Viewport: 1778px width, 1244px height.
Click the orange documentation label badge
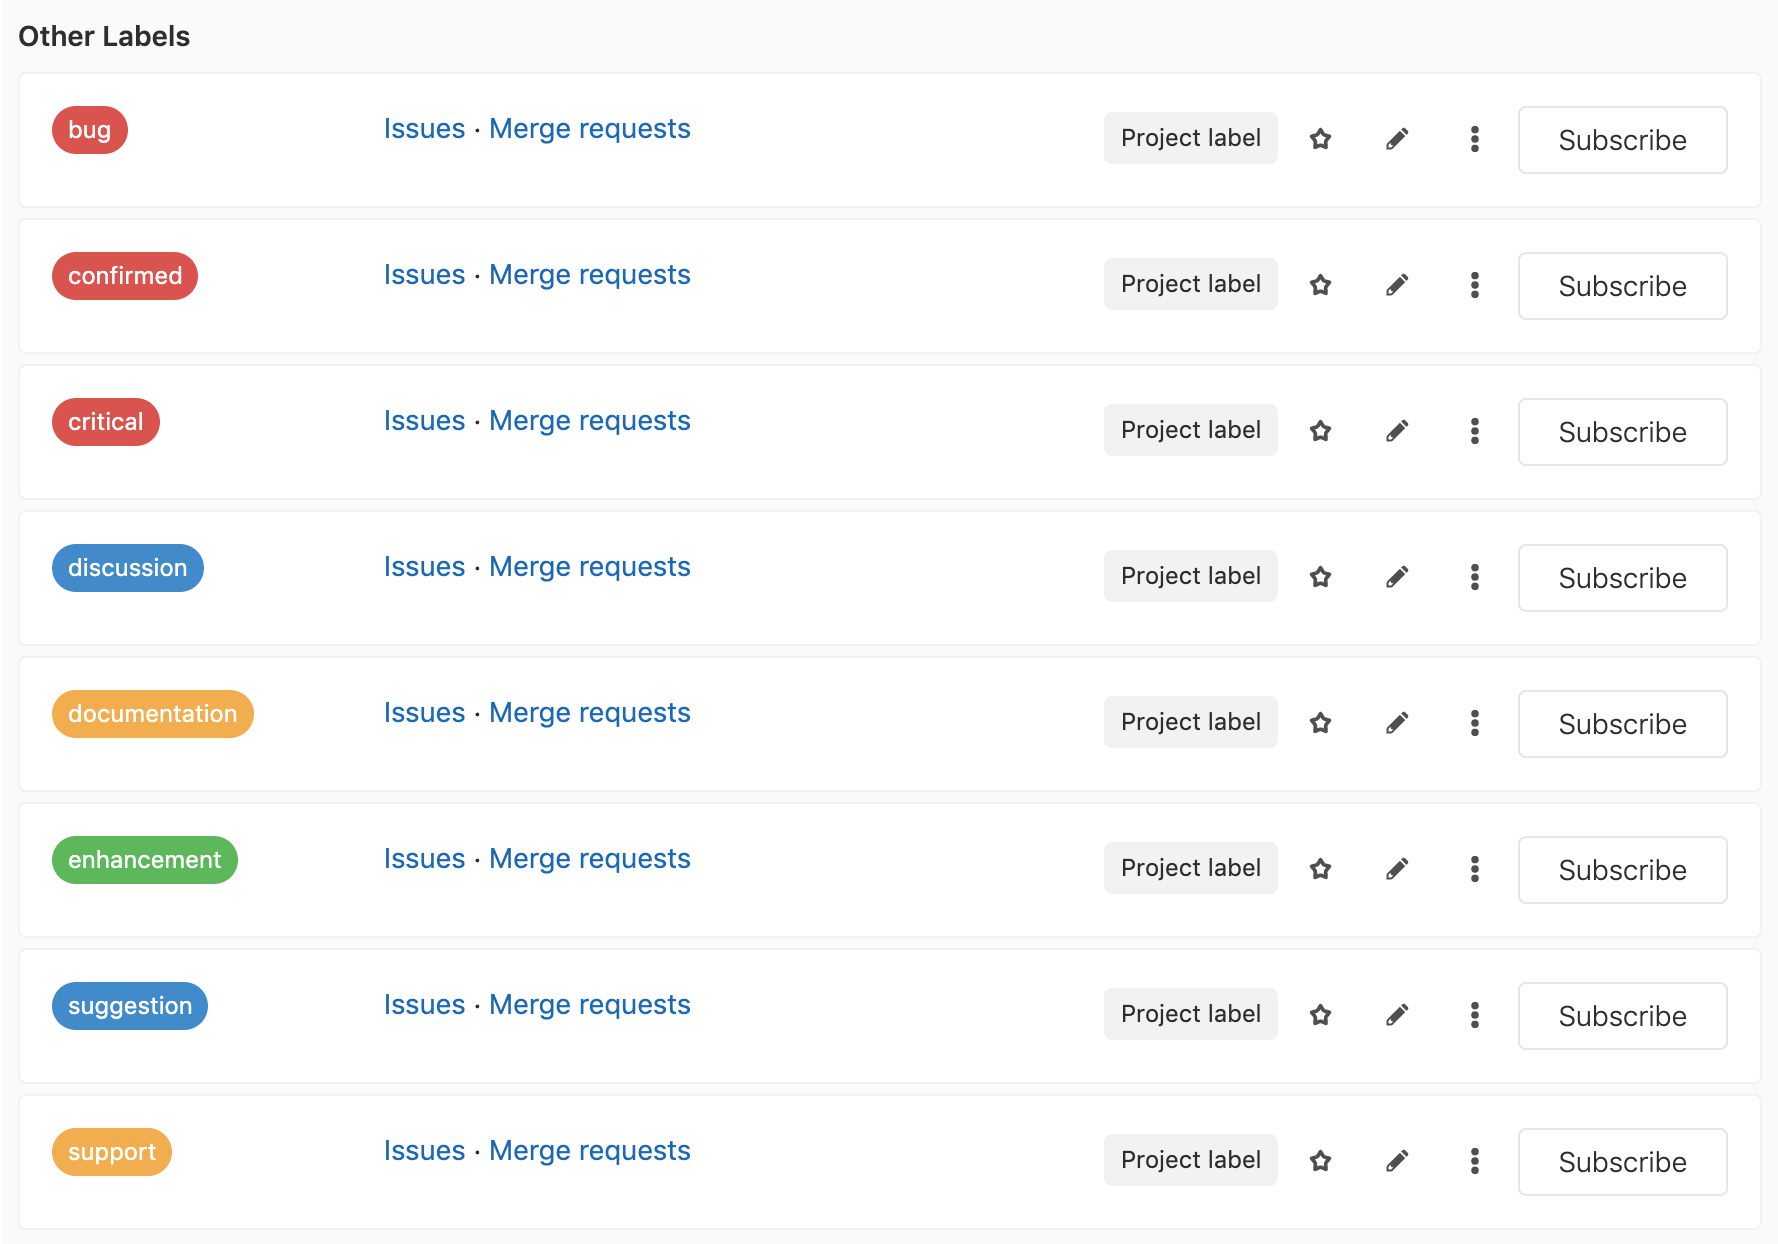[x=152, y=714]
